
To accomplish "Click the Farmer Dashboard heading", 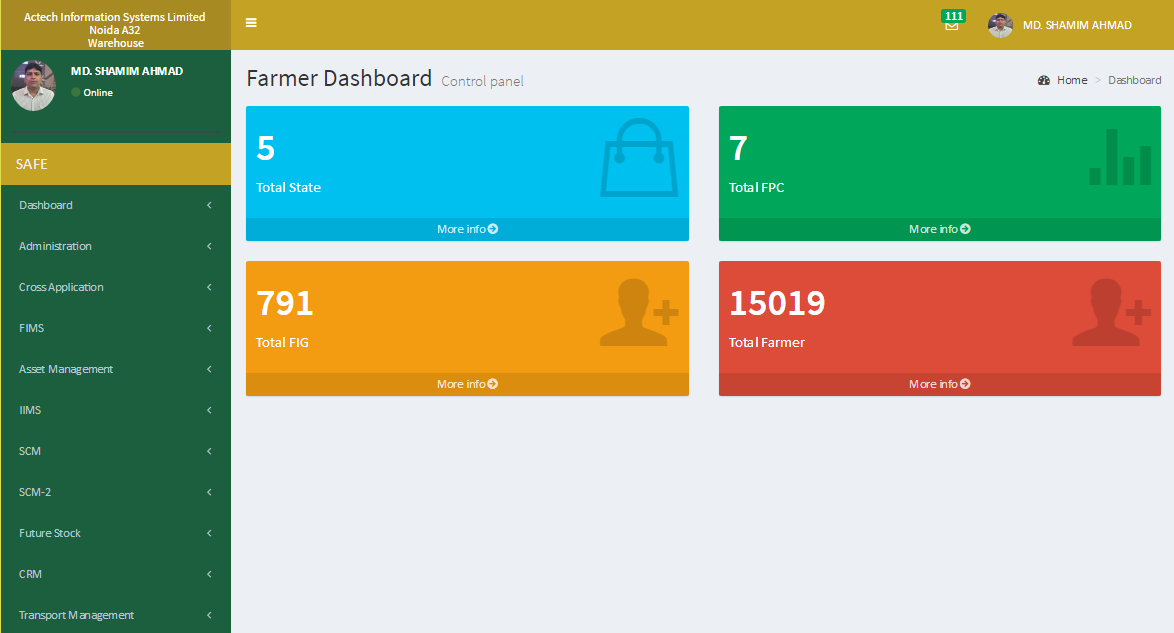I will coord(339,78).
